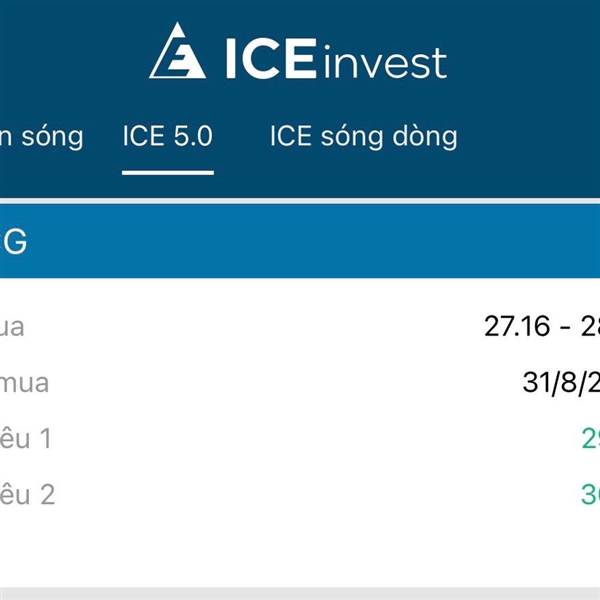Viewport: 600px width, 600px height.
Task: Click the bold ICE wordmark text
Action: click(x=271, y=58)
